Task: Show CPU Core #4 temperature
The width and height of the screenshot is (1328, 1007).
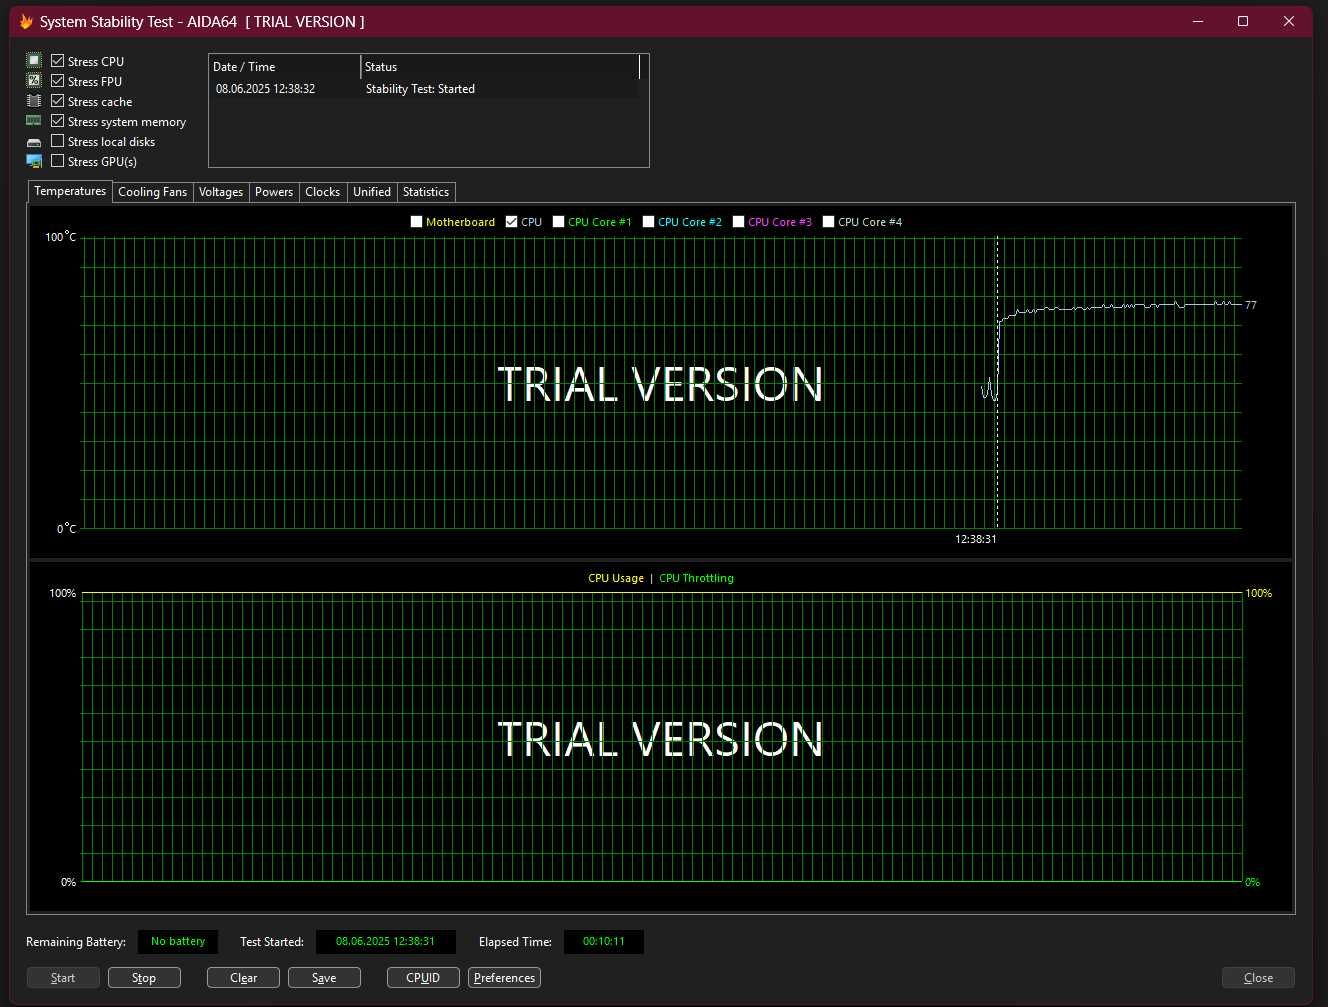Action: coord(829,222)
